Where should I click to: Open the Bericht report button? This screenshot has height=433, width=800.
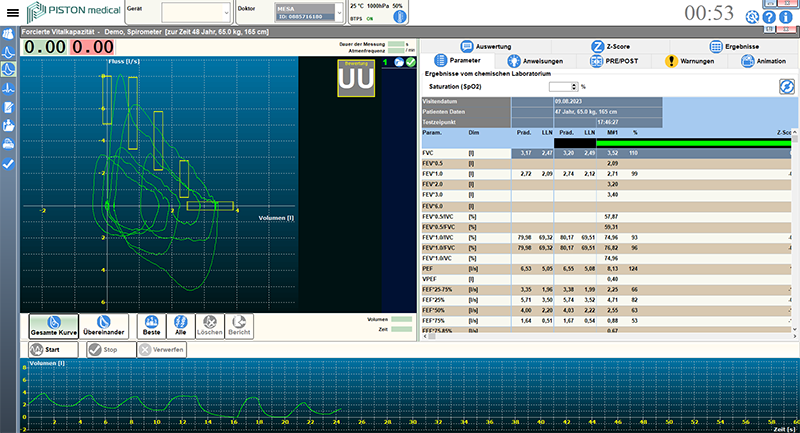239,326
